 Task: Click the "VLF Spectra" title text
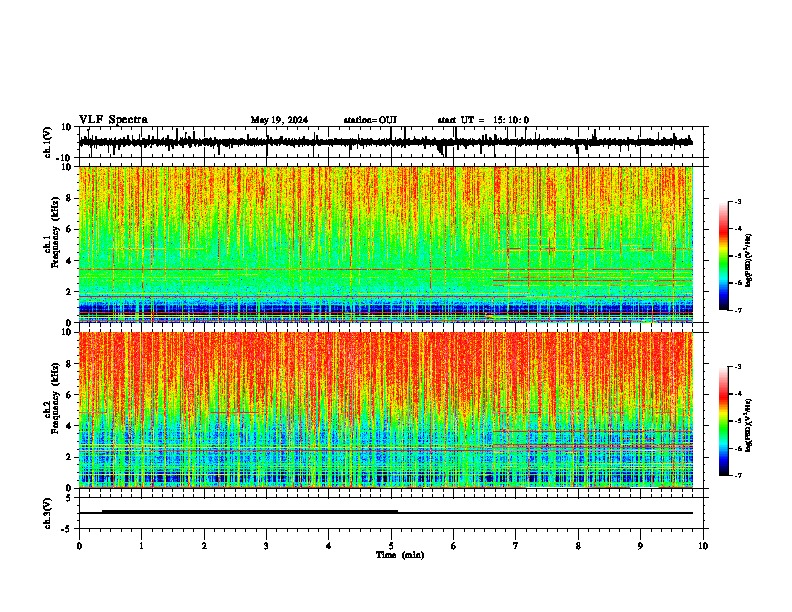[x=113, y=120]
